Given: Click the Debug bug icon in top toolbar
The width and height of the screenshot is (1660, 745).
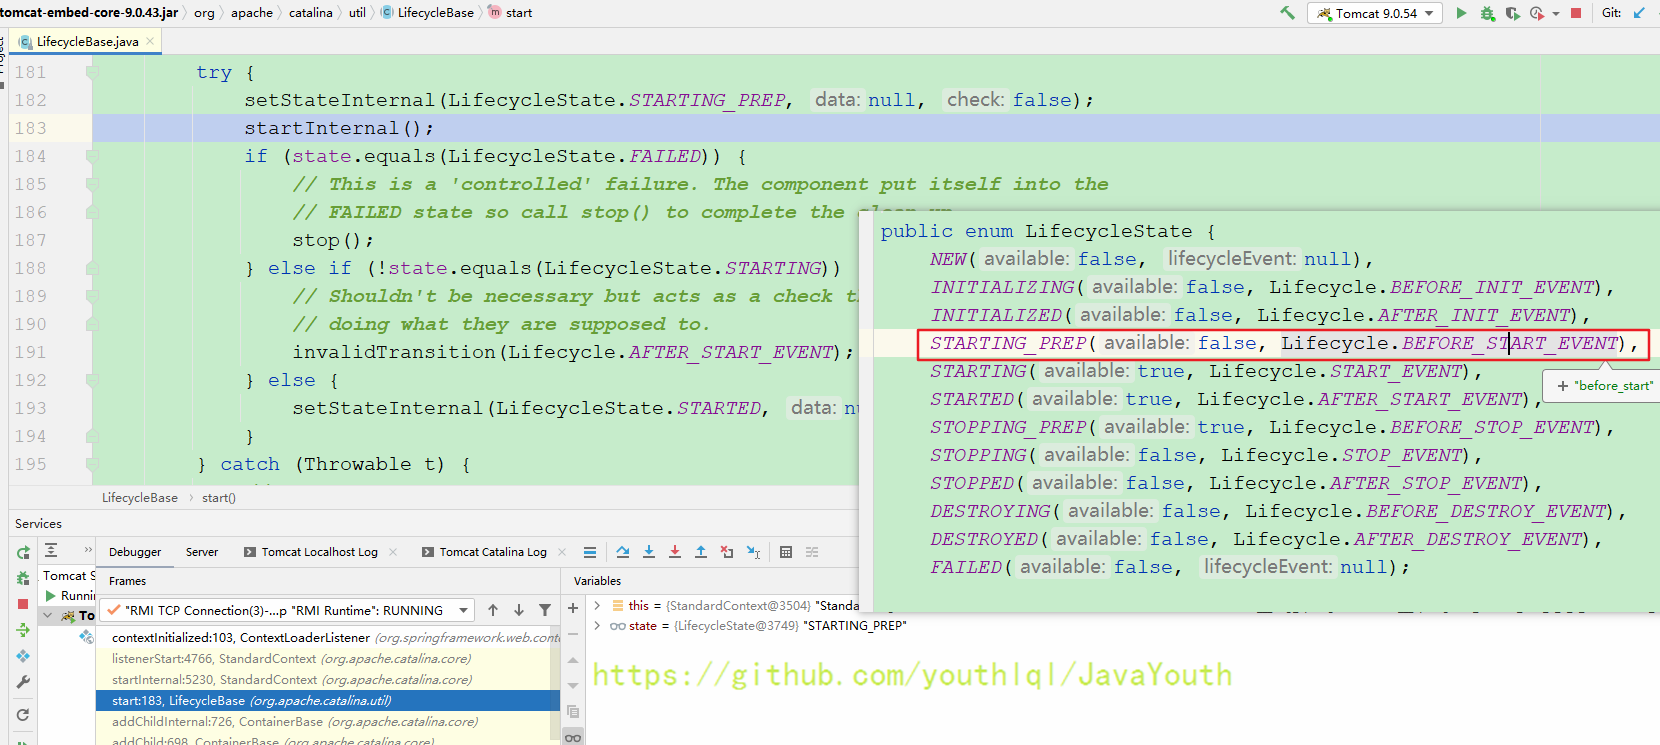Looking at the screenshot, I should point(1487,13).
